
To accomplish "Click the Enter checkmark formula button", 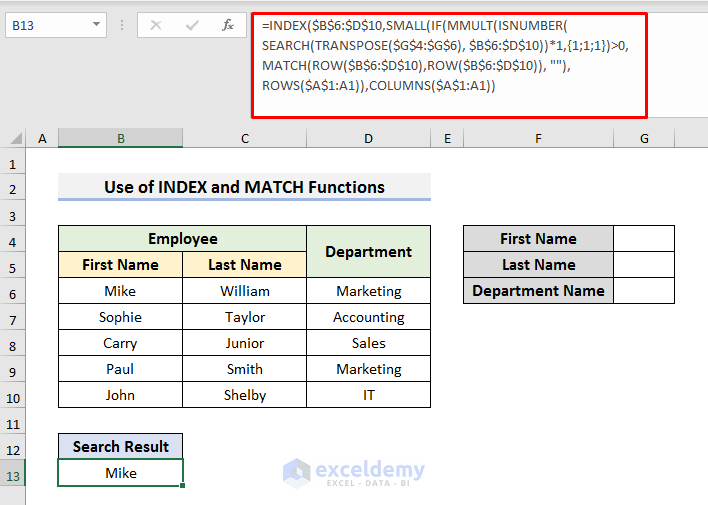I will [192, 25].
